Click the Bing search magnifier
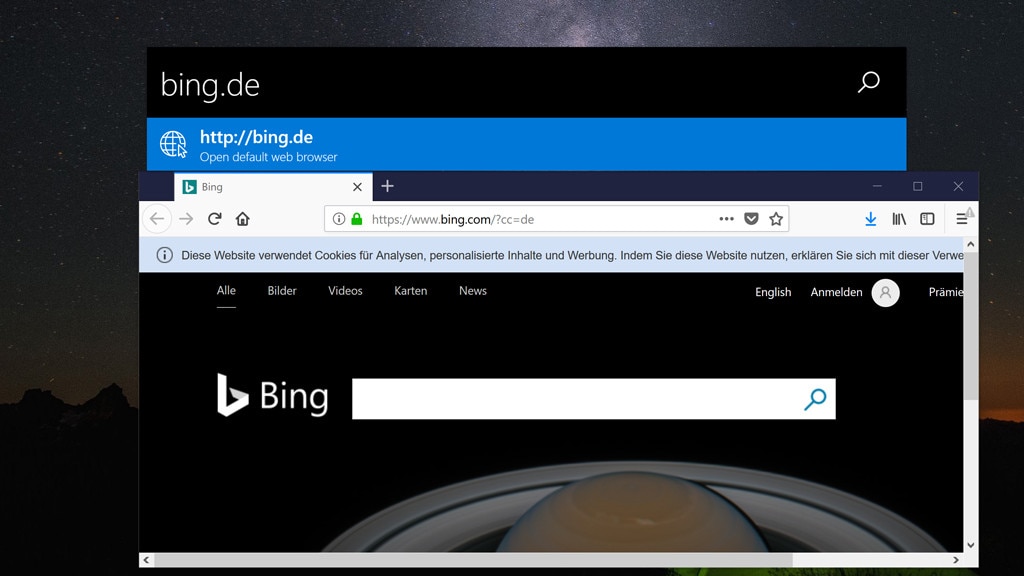 pos(813,398)
